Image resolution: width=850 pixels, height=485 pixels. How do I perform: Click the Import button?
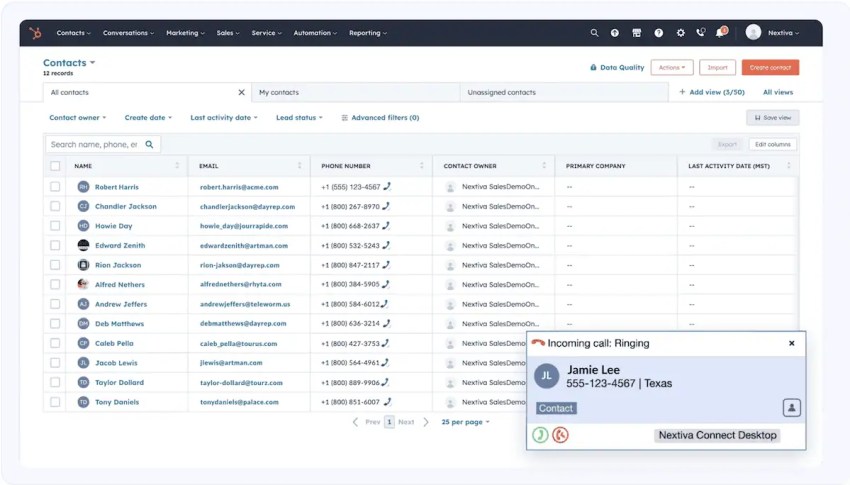point(717,67)
